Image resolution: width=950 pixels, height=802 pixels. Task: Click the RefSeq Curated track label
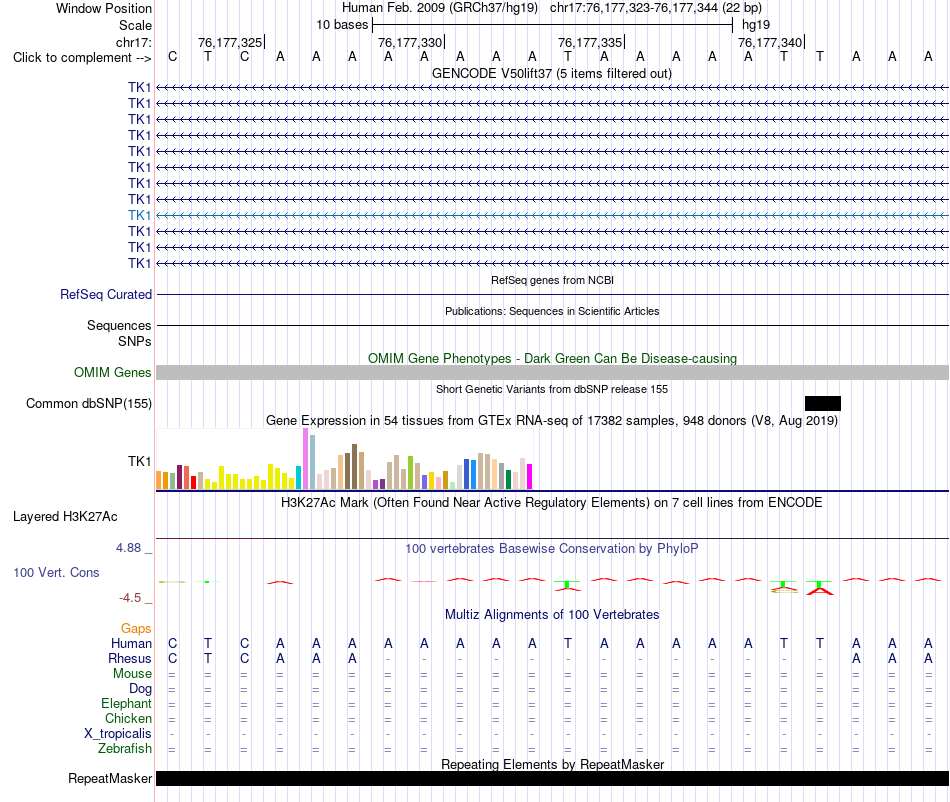pos(106,294)
